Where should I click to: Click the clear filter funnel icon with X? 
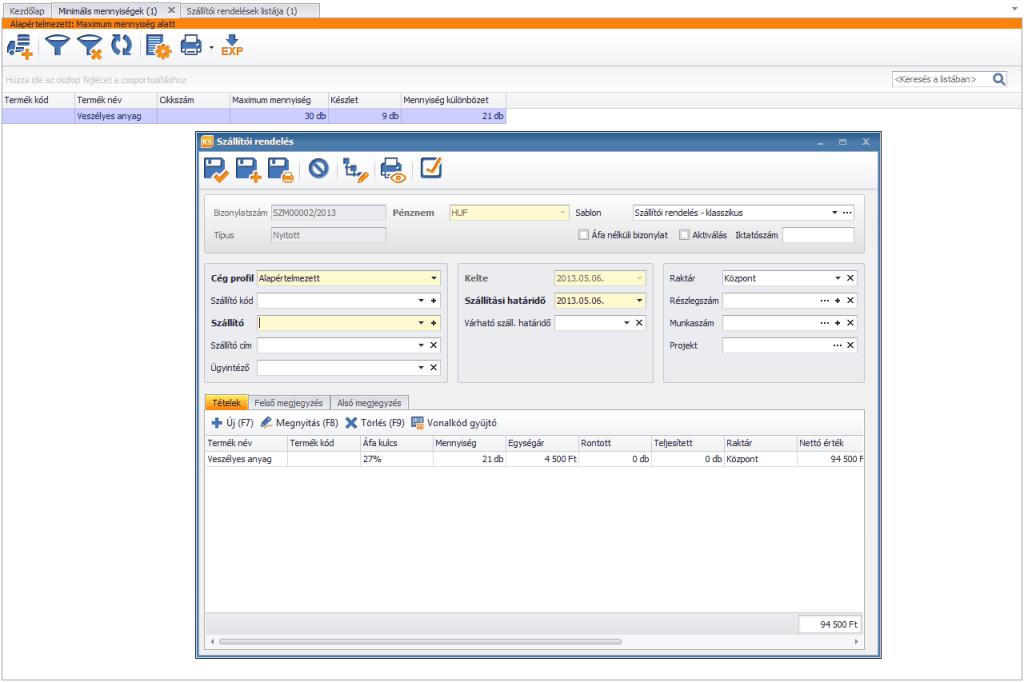pos(90,46)
